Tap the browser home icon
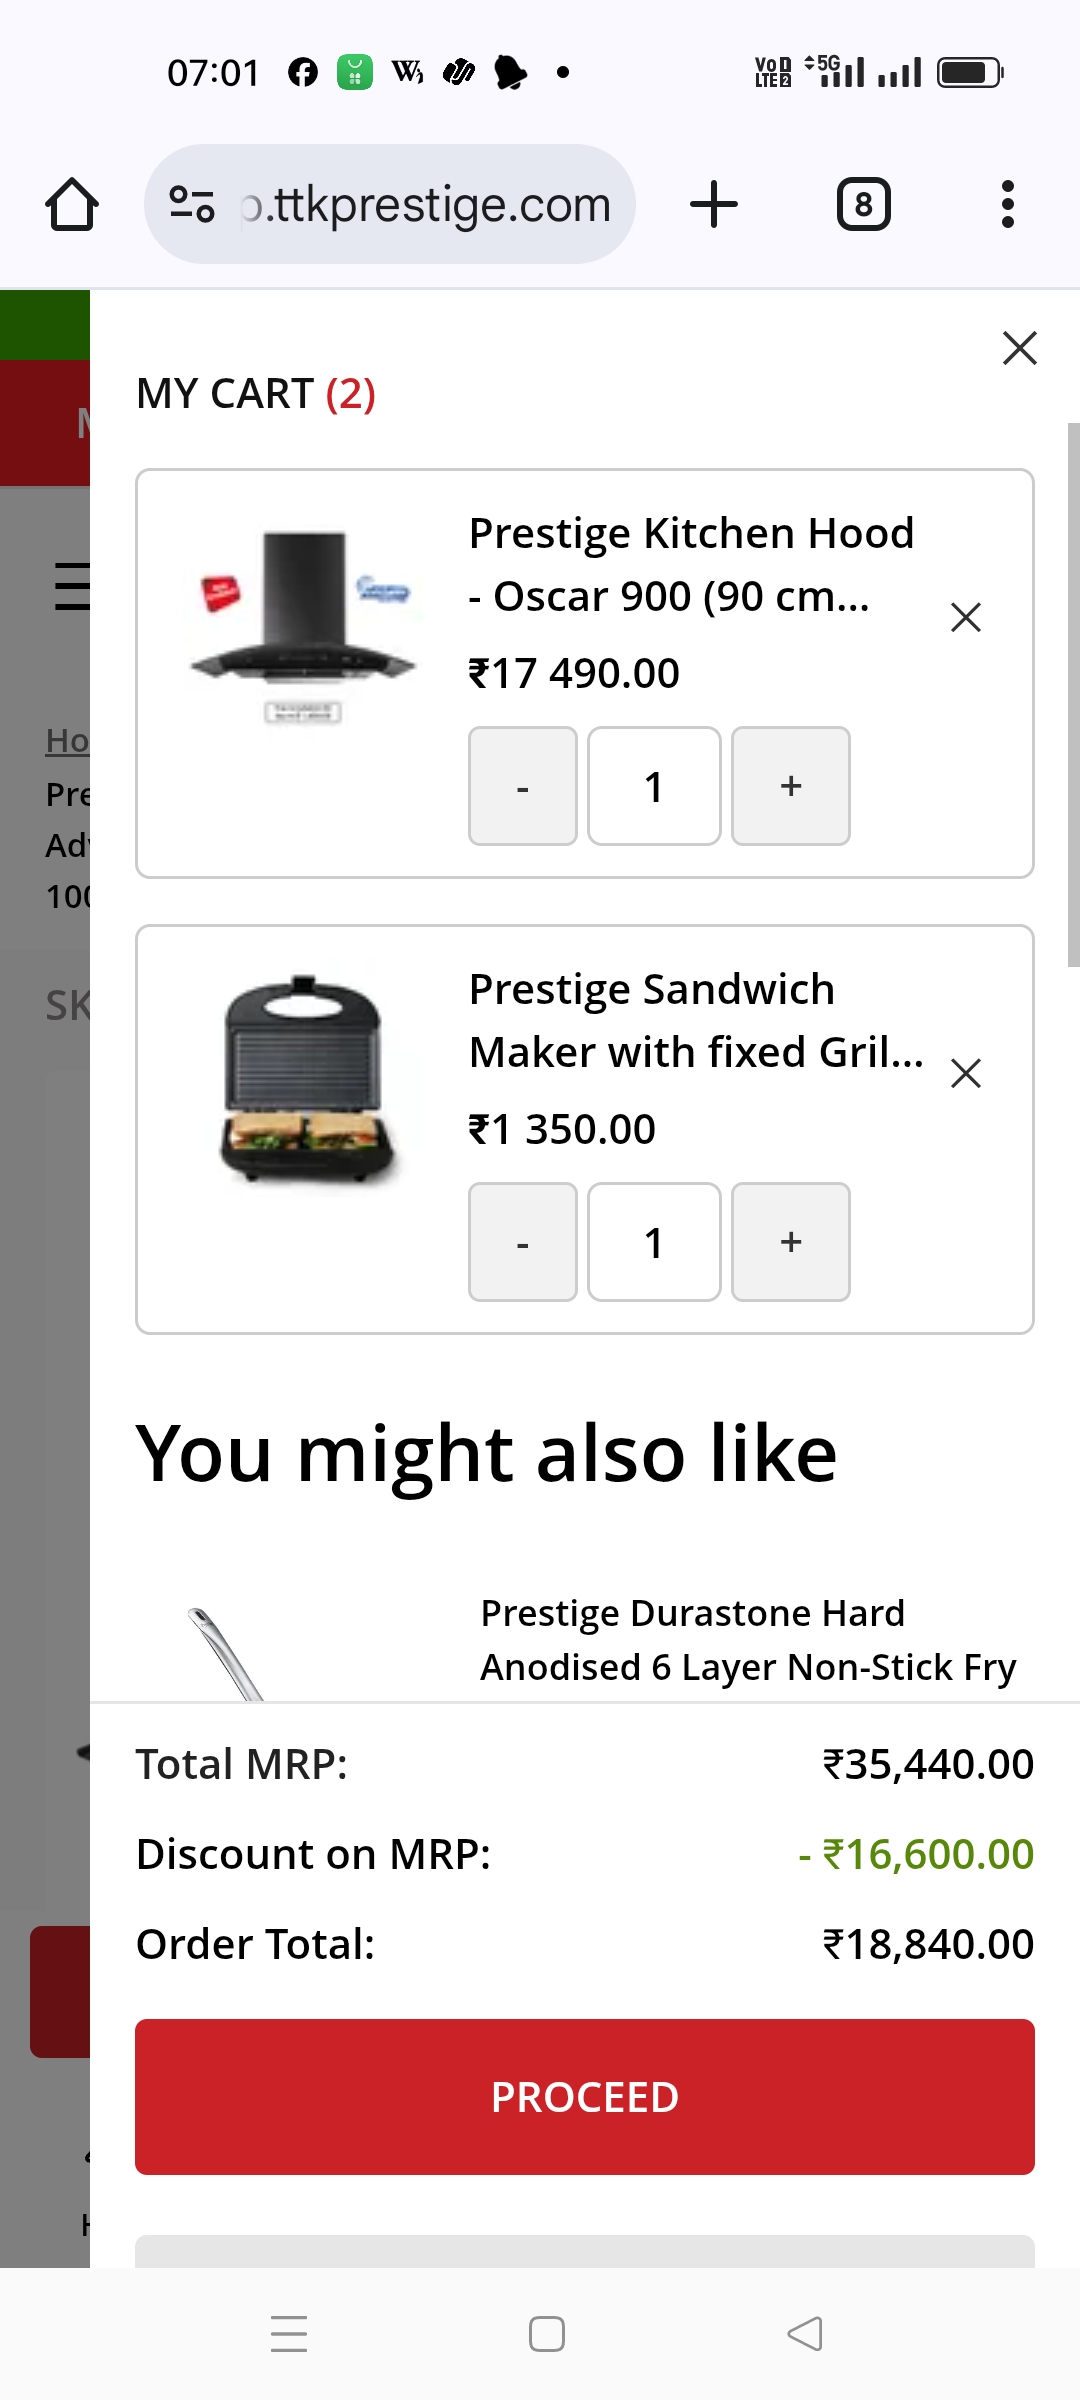1080x2400 pixels. (72, 205)
